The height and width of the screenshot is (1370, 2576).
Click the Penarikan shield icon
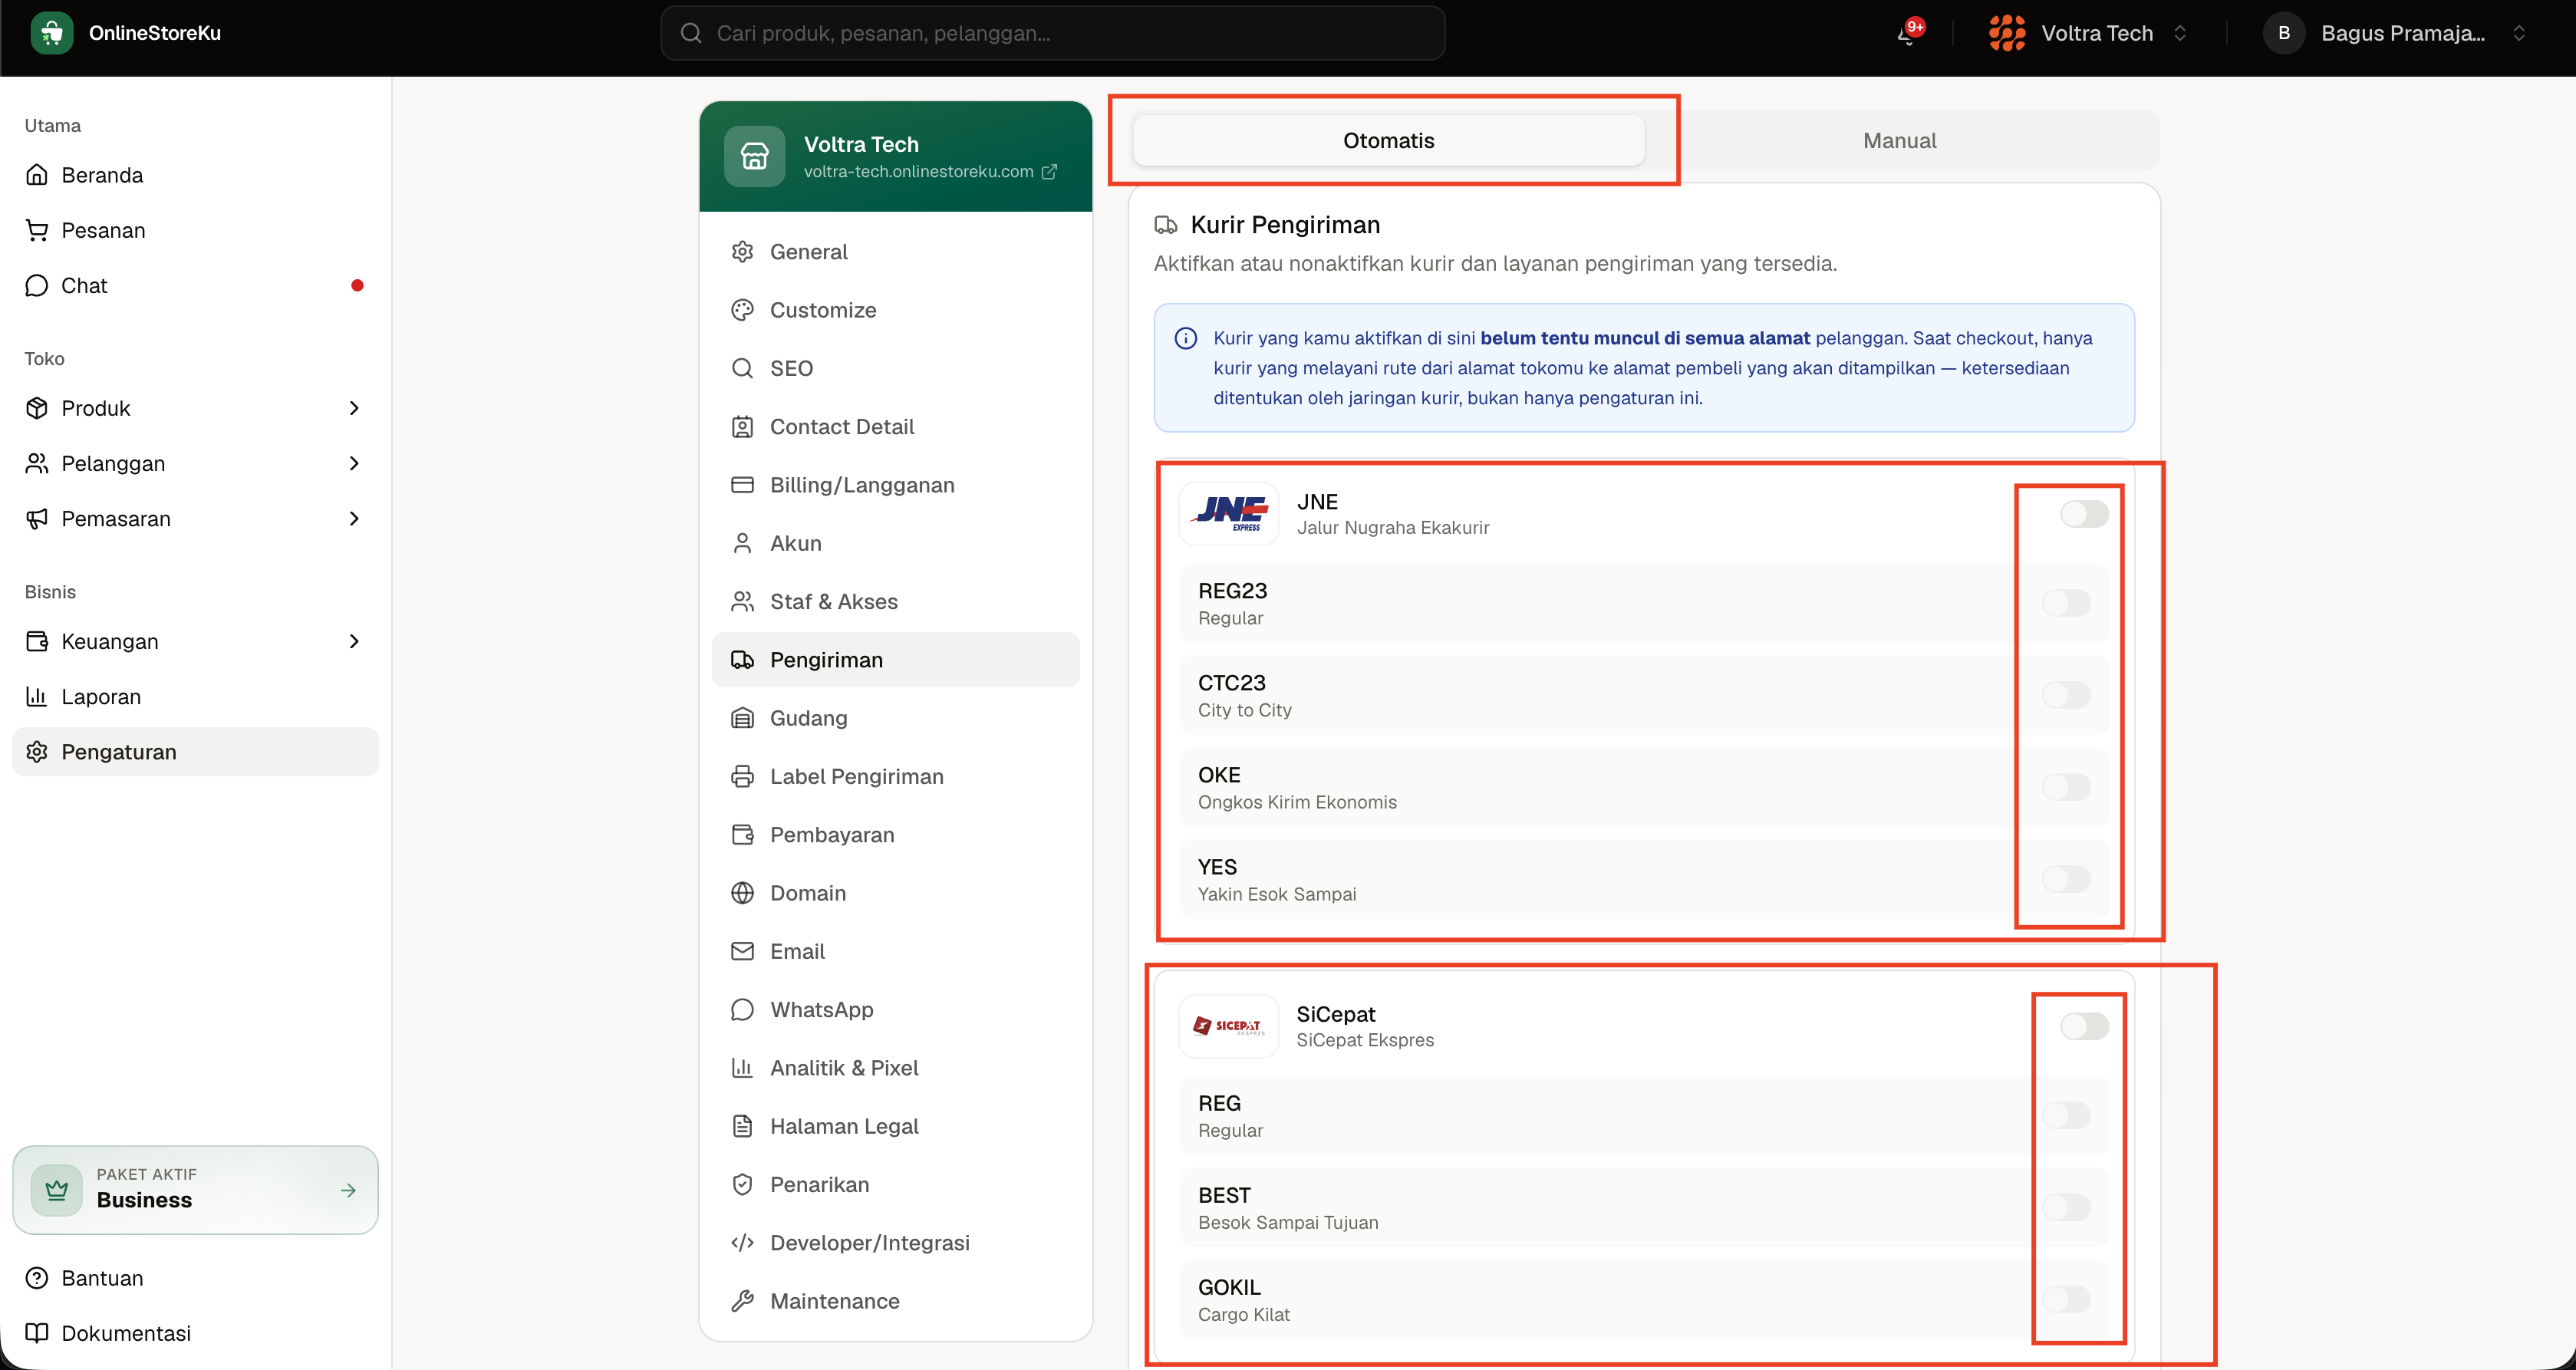[x=742, y=1184]
